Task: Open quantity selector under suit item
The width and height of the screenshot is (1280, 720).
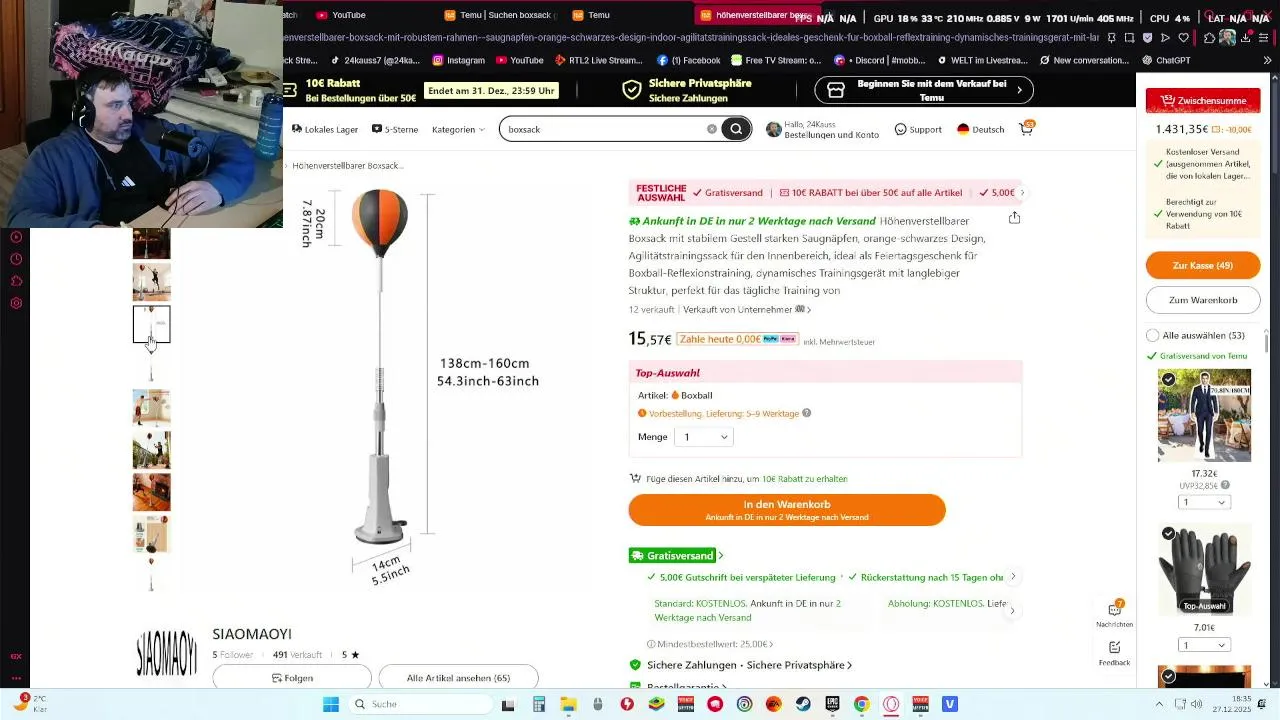Action: coord(1204,502)
